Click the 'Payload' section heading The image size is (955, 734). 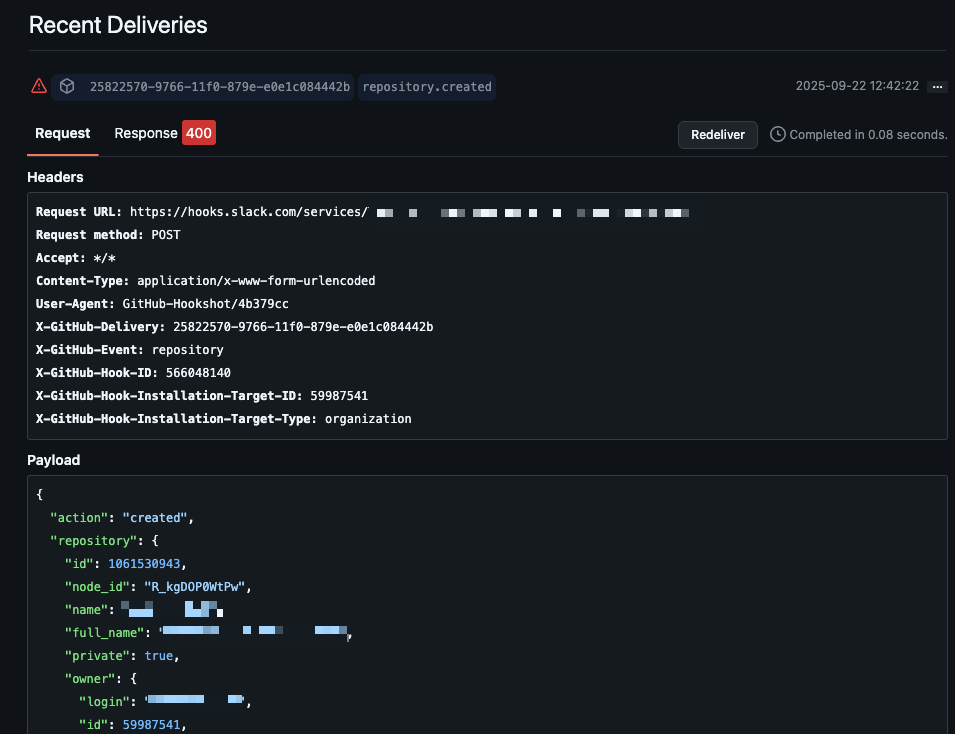click(x=54, y=461)
